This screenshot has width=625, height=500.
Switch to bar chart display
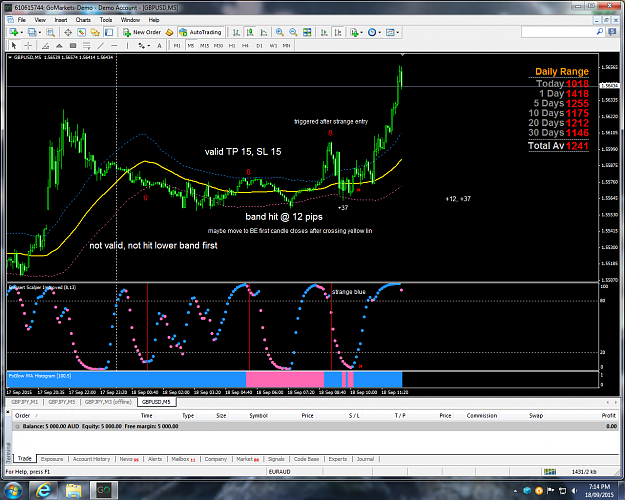tap(236, 32)
